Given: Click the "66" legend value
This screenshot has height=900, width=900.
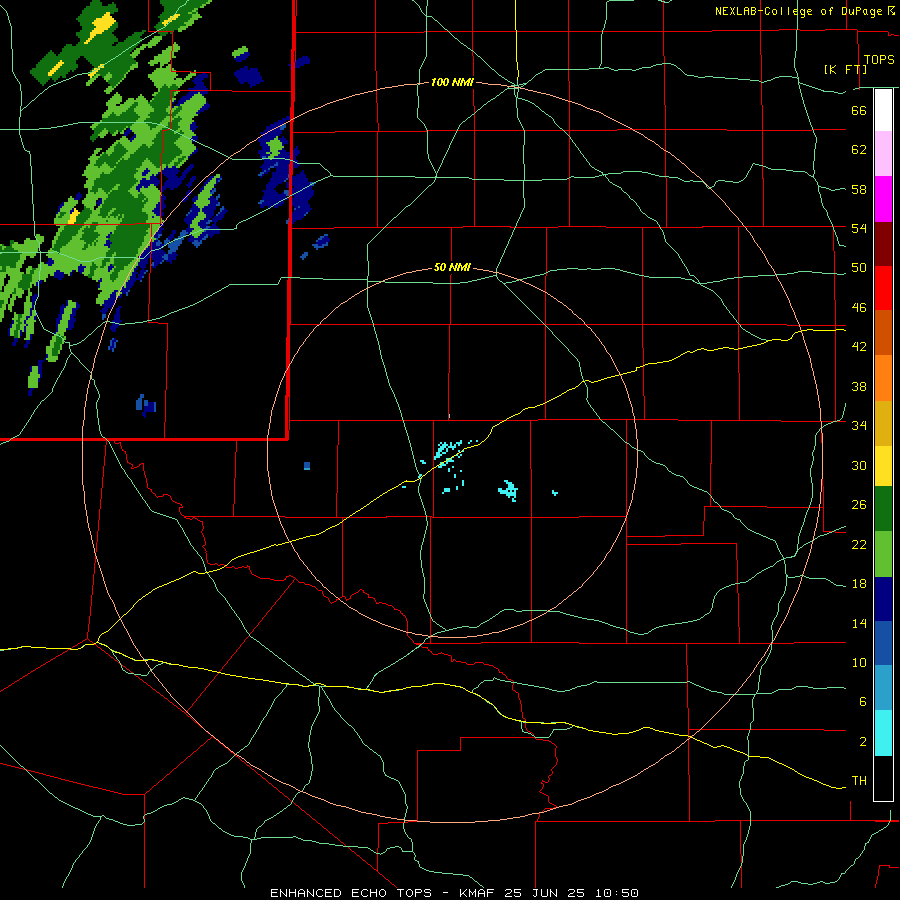Looking at the screenshot, I should (x=859, y=110).
